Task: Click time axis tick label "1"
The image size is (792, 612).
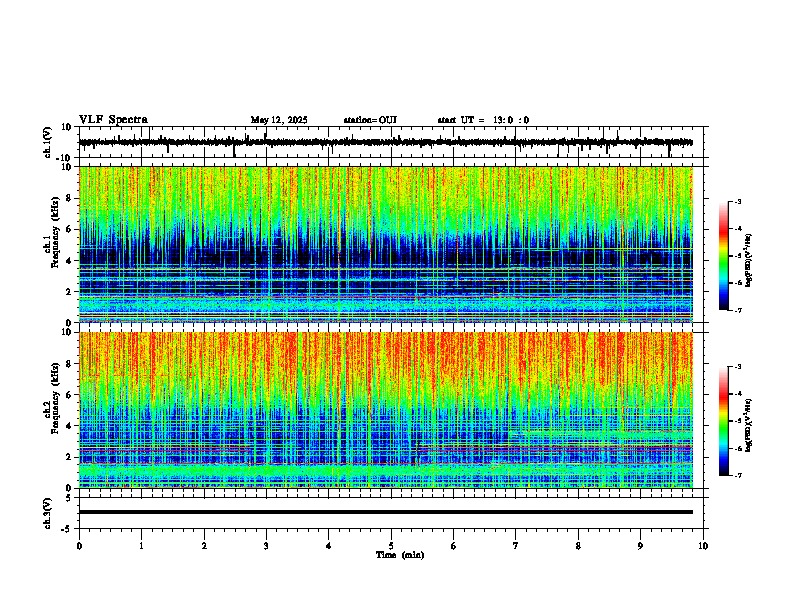Action: coord(142,546)
